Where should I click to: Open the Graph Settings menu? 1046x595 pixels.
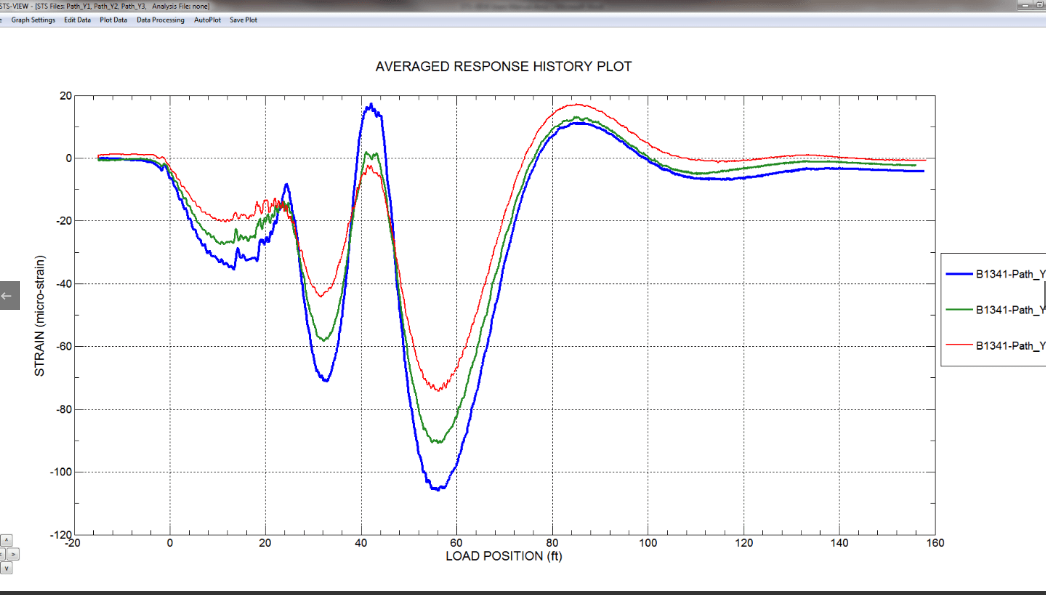(x=33, y=20)
